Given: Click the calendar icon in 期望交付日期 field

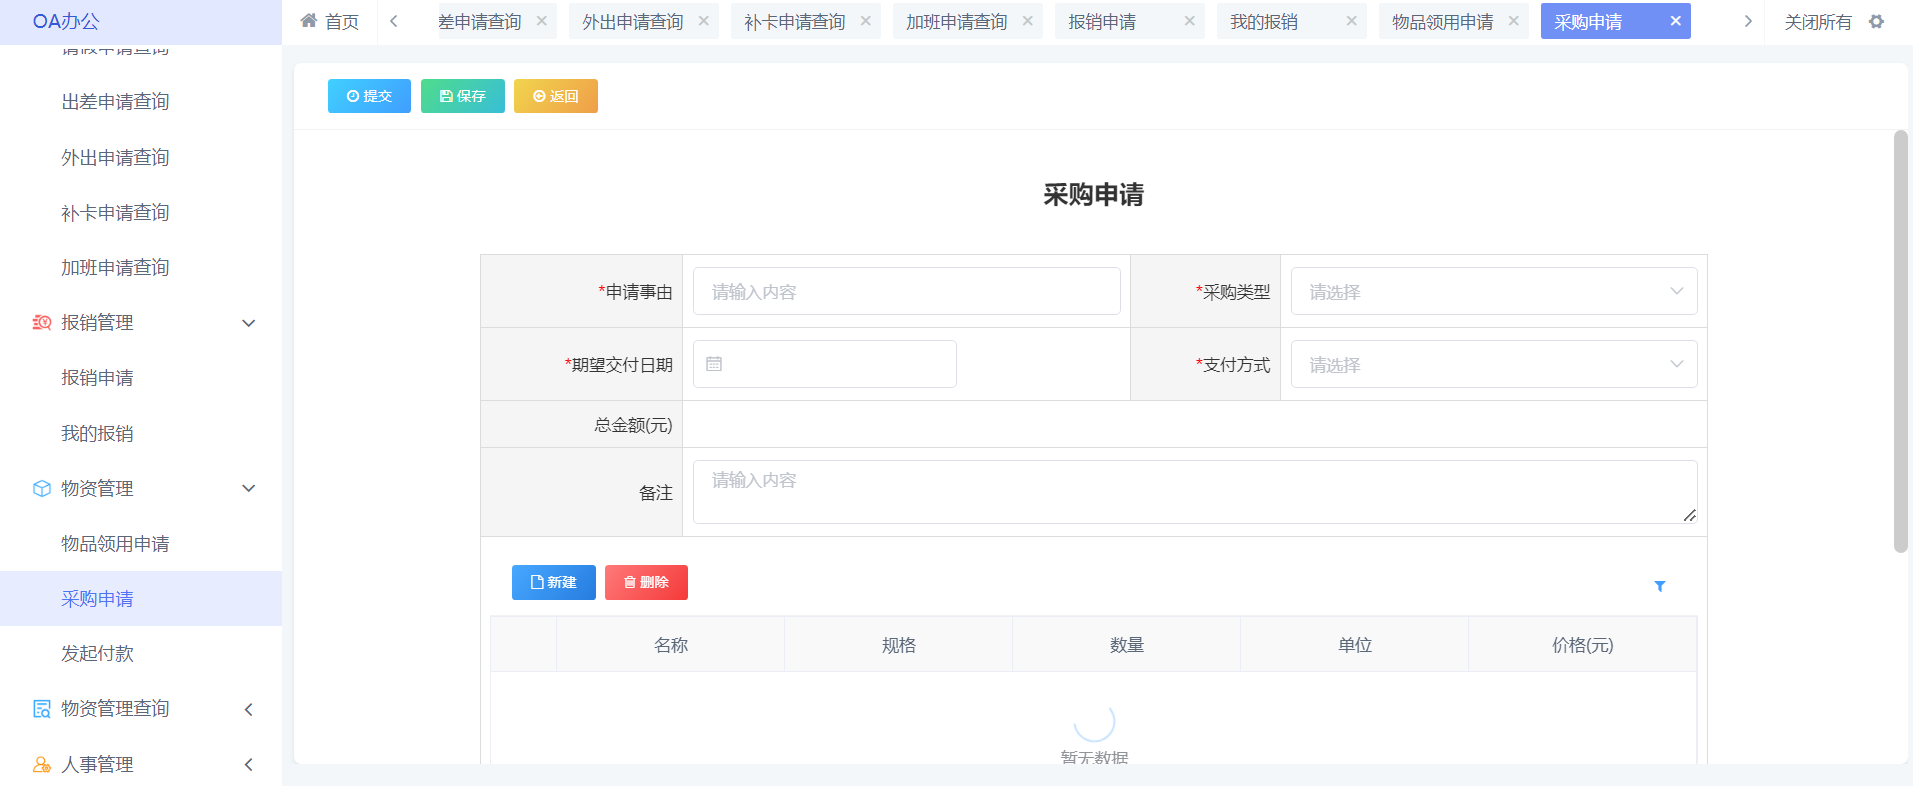Looking at the screenshot, I should point(714,364).
